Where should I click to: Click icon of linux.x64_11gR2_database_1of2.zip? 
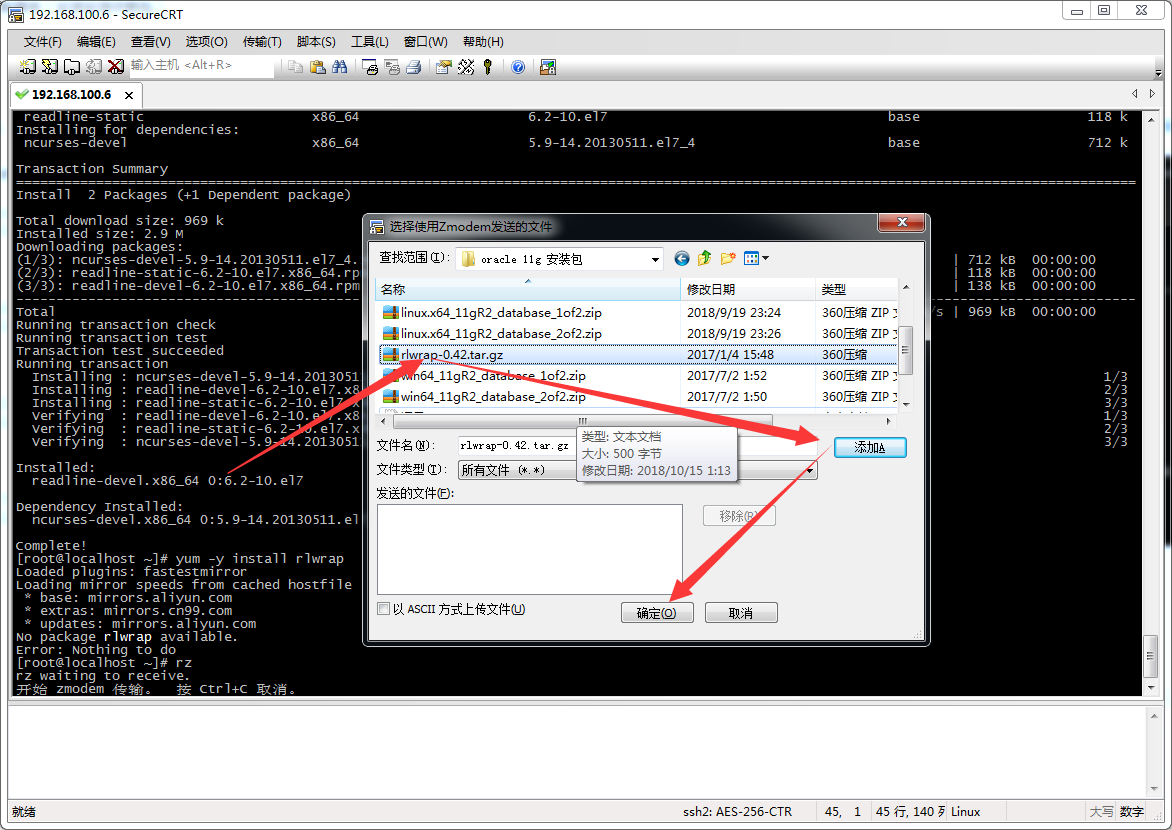pyautogui.click(x=390, y=313)
